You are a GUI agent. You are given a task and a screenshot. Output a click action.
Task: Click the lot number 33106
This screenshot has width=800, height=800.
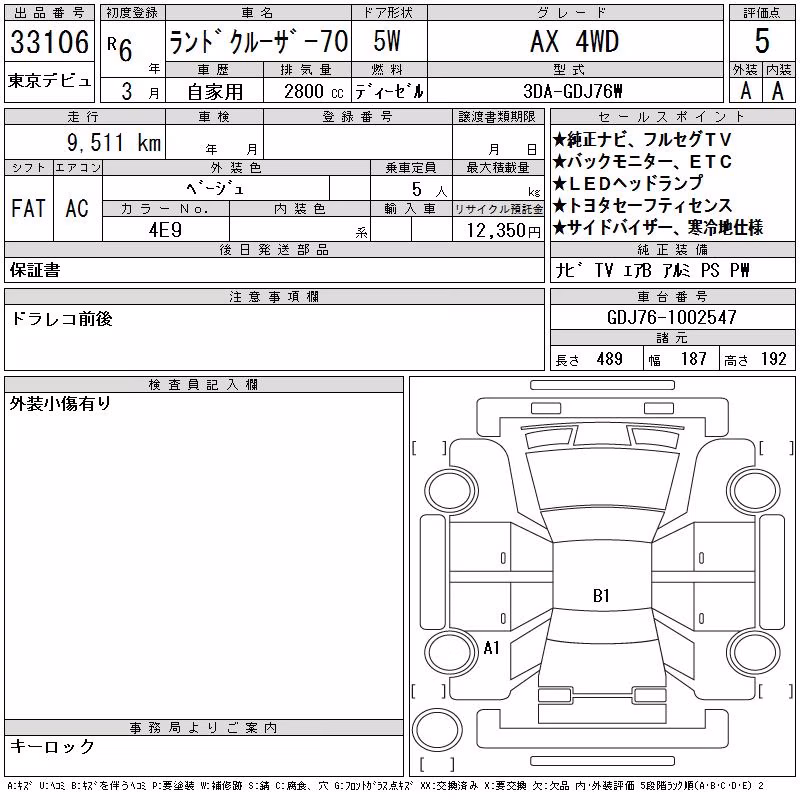pyautogui.click(x=49, y=42)
